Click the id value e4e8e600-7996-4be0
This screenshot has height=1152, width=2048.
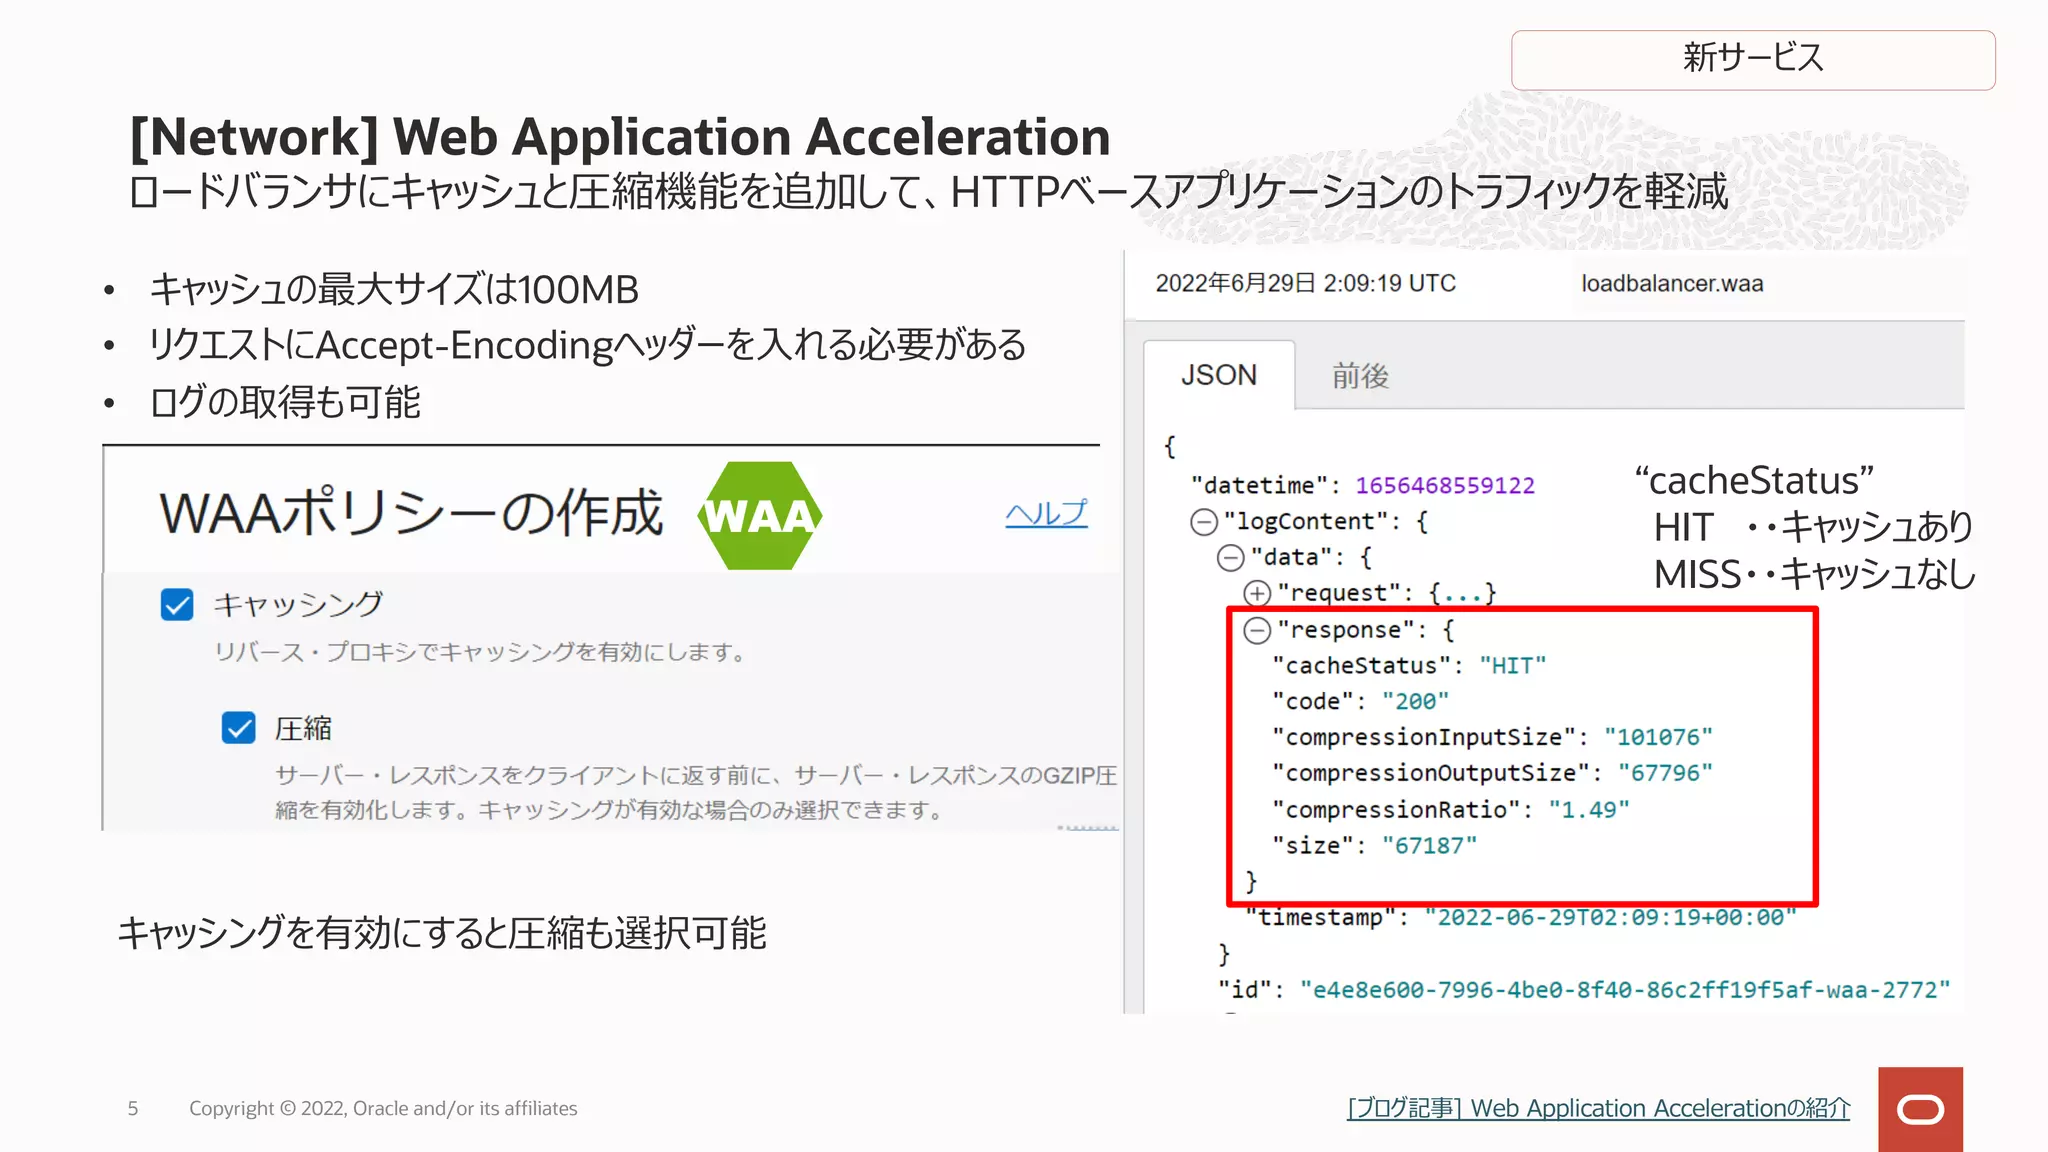click(1625, 990)
